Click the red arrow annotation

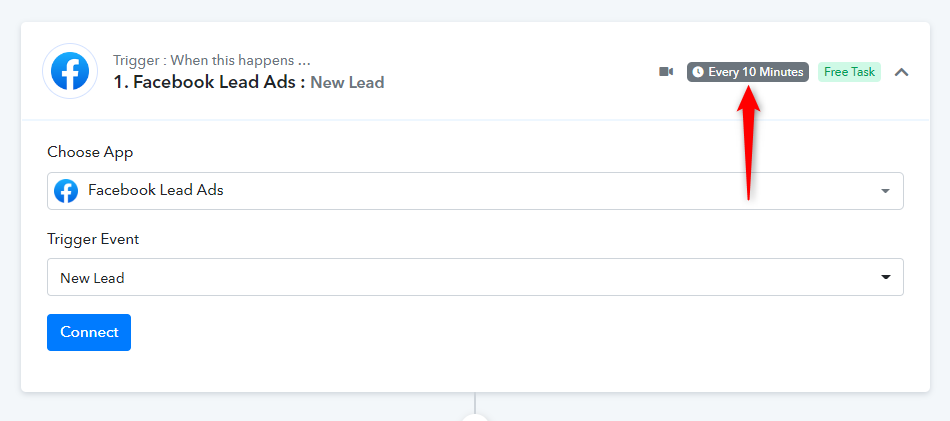tap(749, 142)
